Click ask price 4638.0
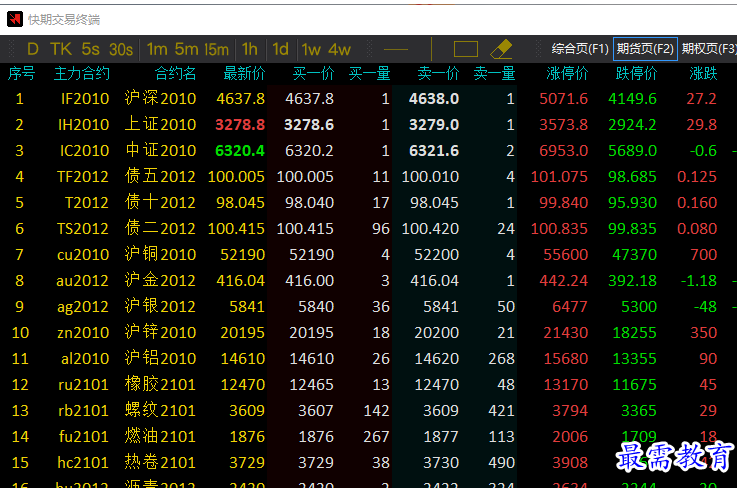The height and width of the screenshot is (488, 740). click(x=434, y=99)
